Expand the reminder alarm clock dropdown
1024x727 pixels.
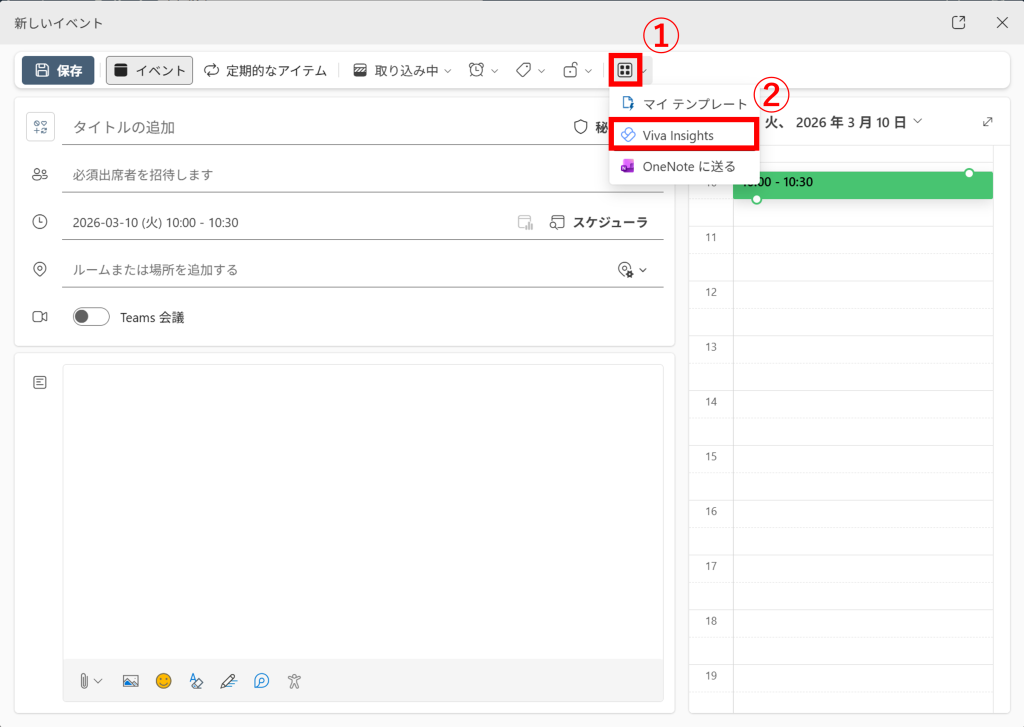tap(484, 70)
